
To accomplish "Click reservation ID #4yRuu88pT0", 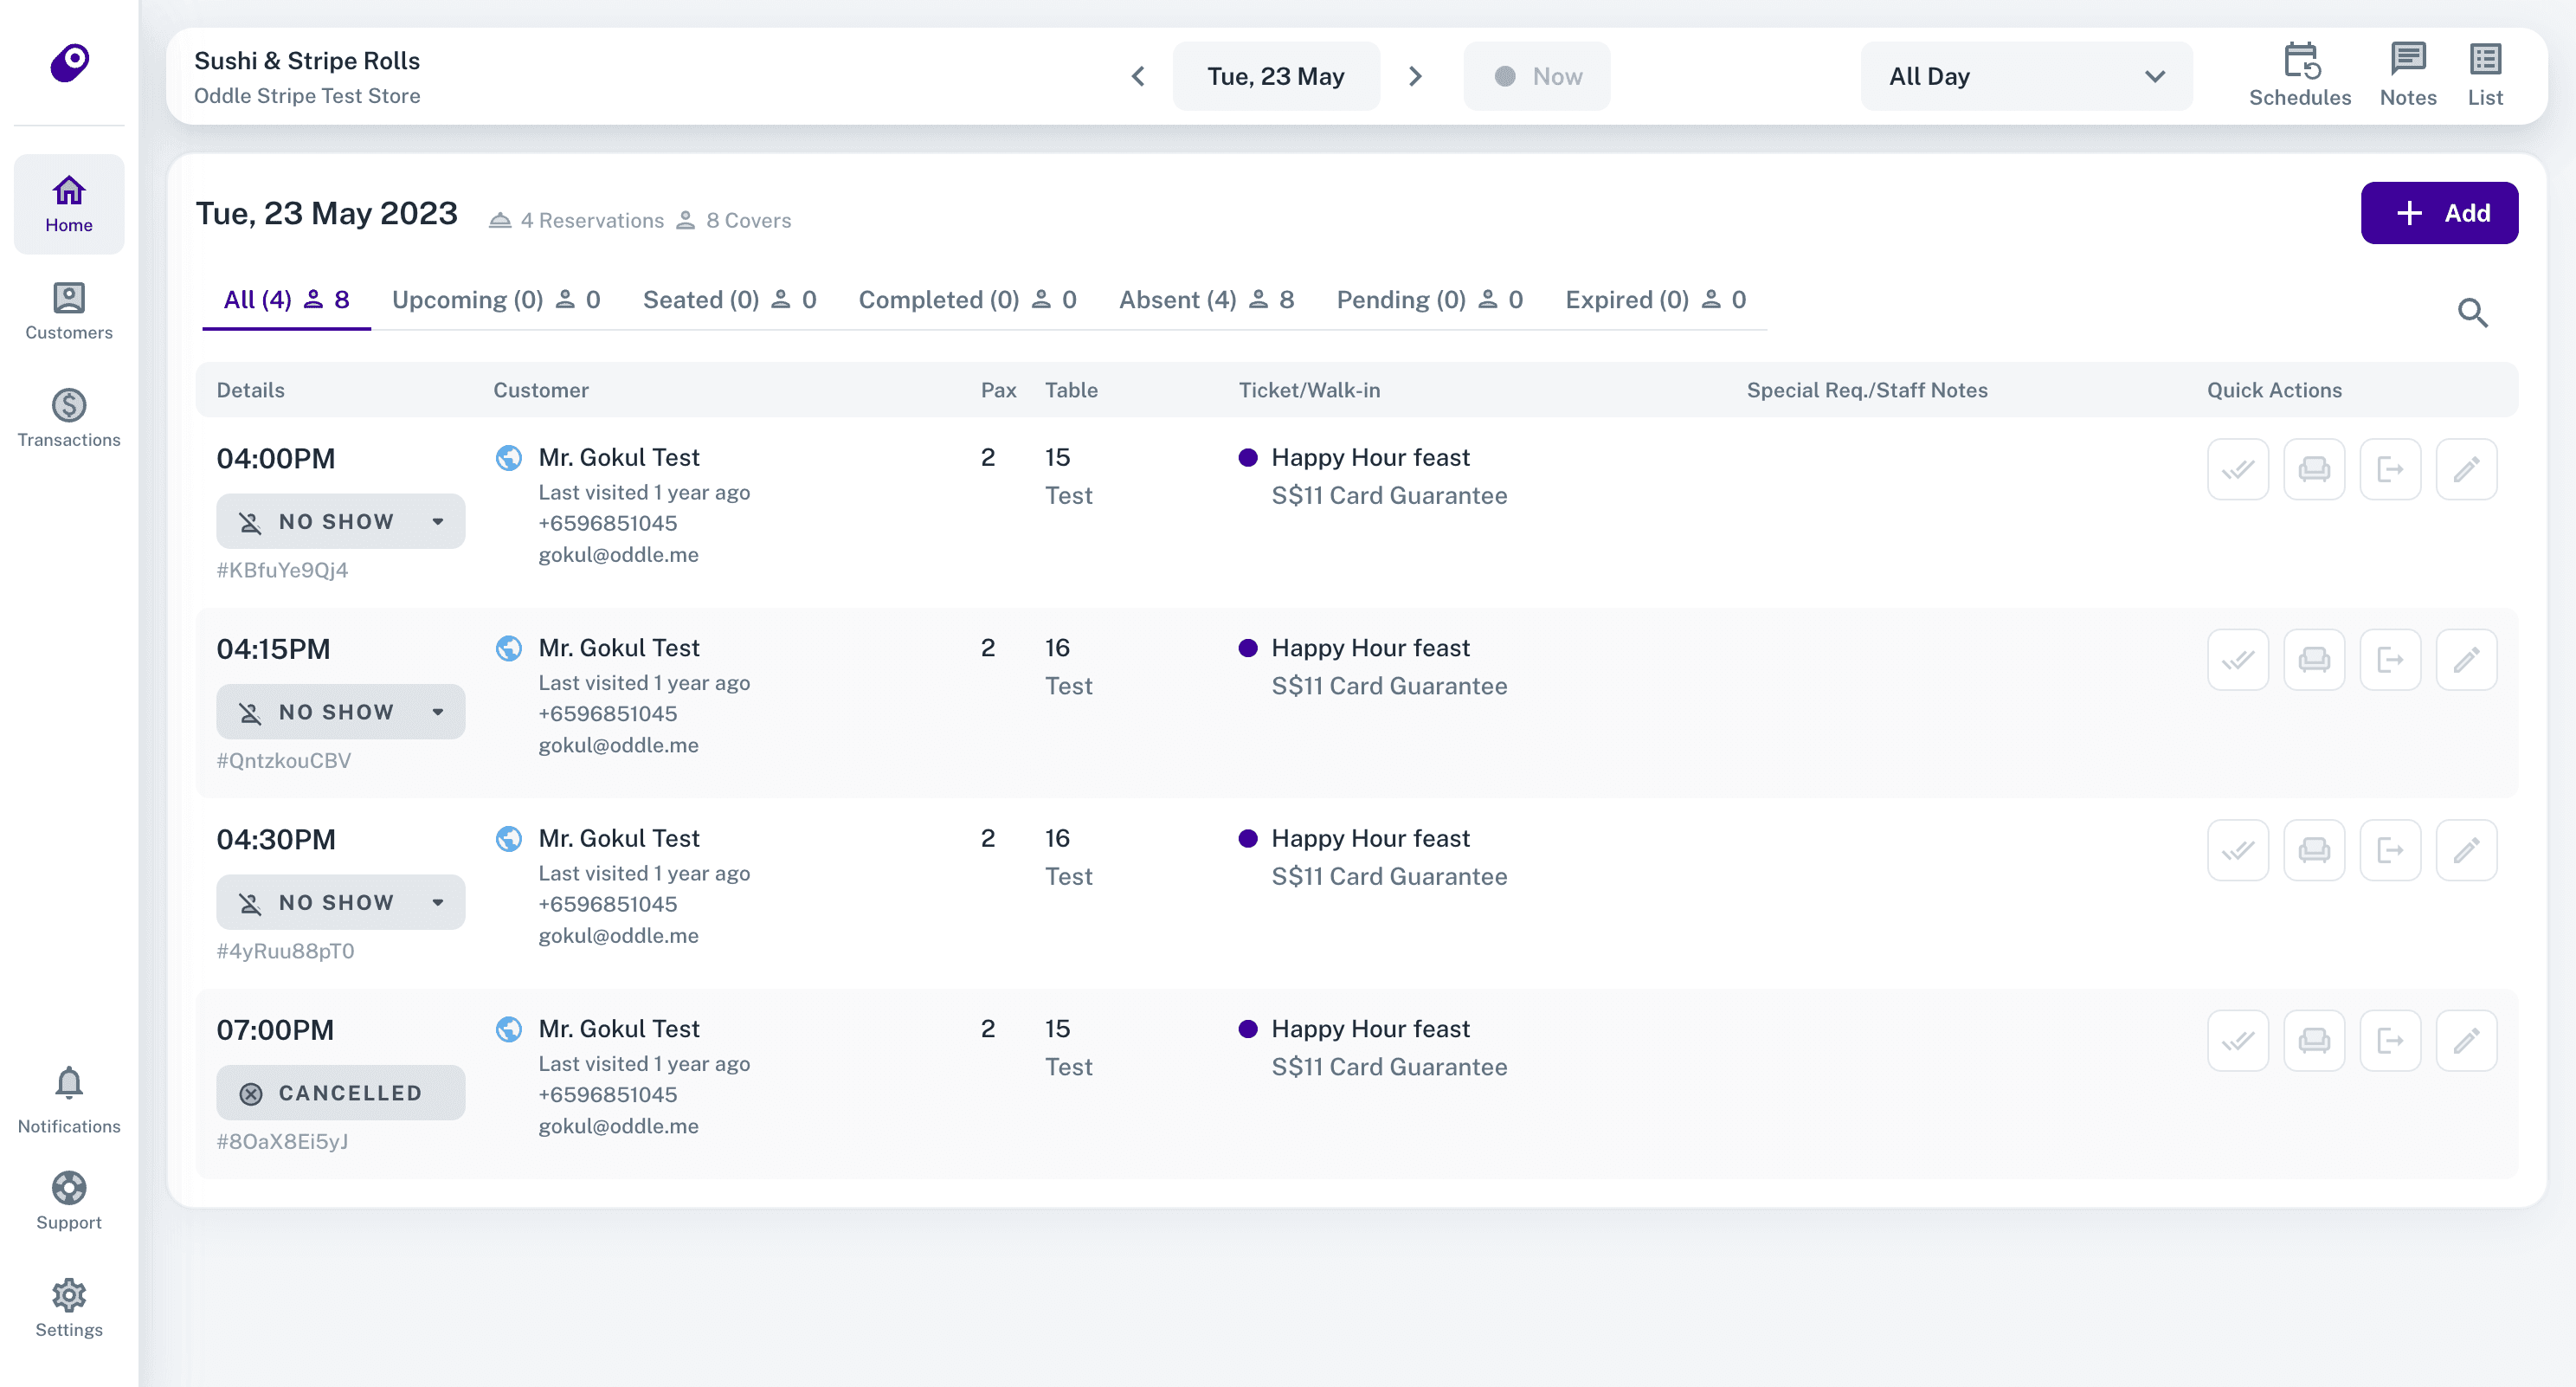I will click(x=285, y=951).
